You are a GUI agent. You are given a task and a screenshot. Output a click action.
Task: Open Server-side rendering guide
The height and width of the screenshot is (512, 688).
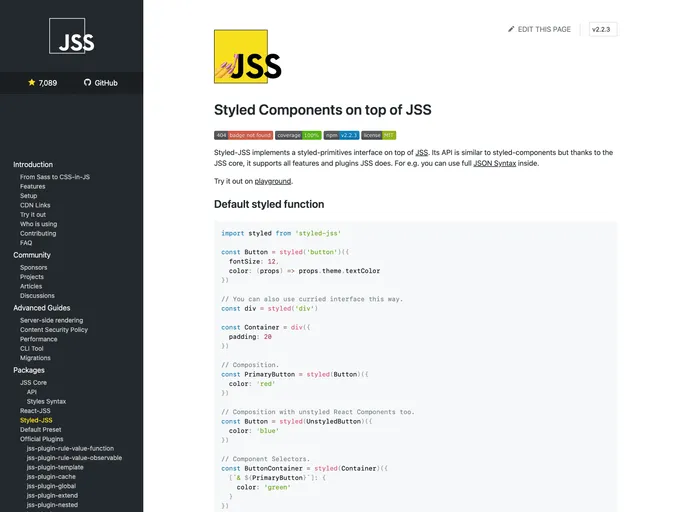[51, 320]
